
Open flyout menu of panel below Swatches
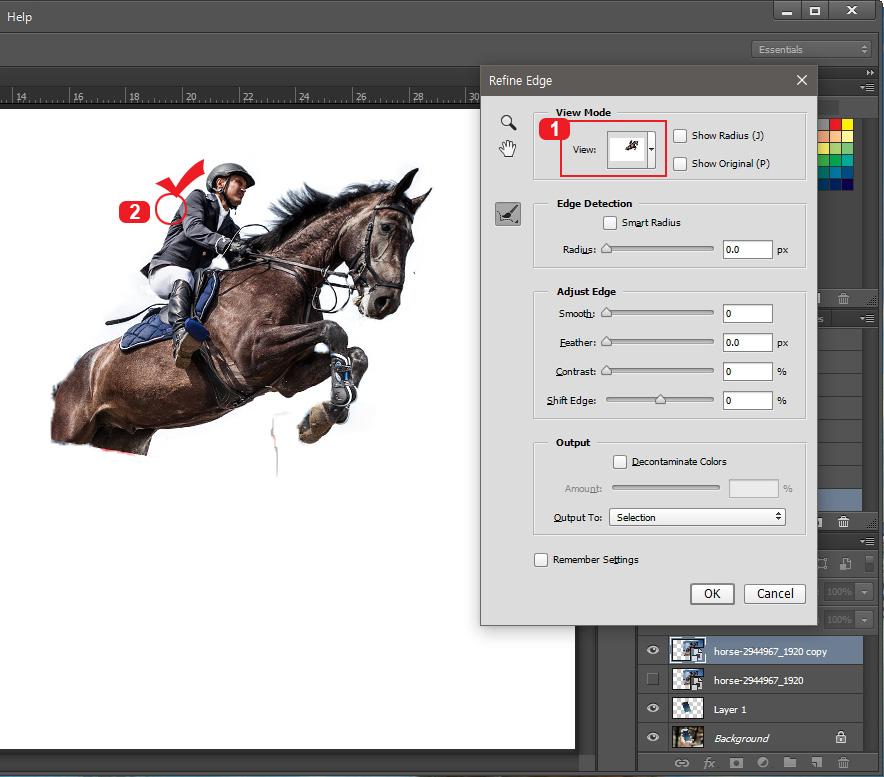868,319
